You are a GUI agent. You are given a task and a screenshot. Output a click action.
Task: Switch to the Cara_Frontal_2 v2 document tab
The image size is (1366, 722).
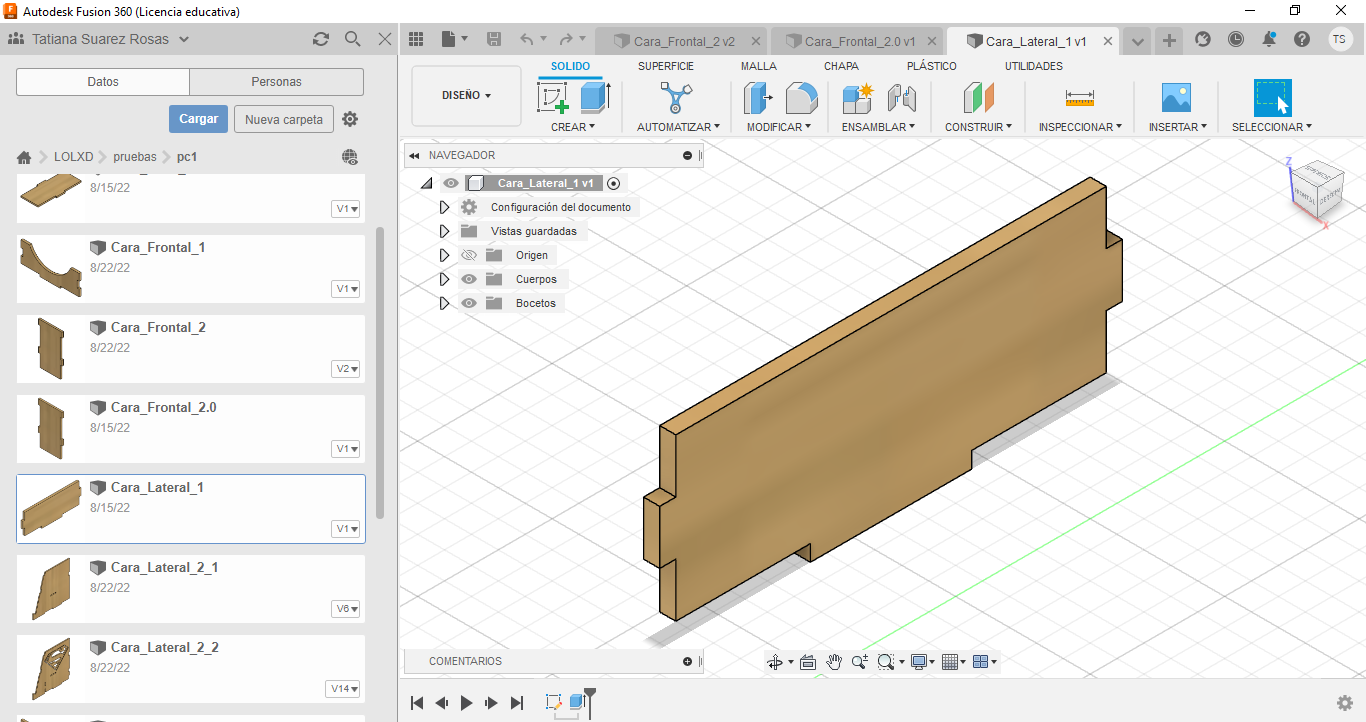[x=685, y=41]
